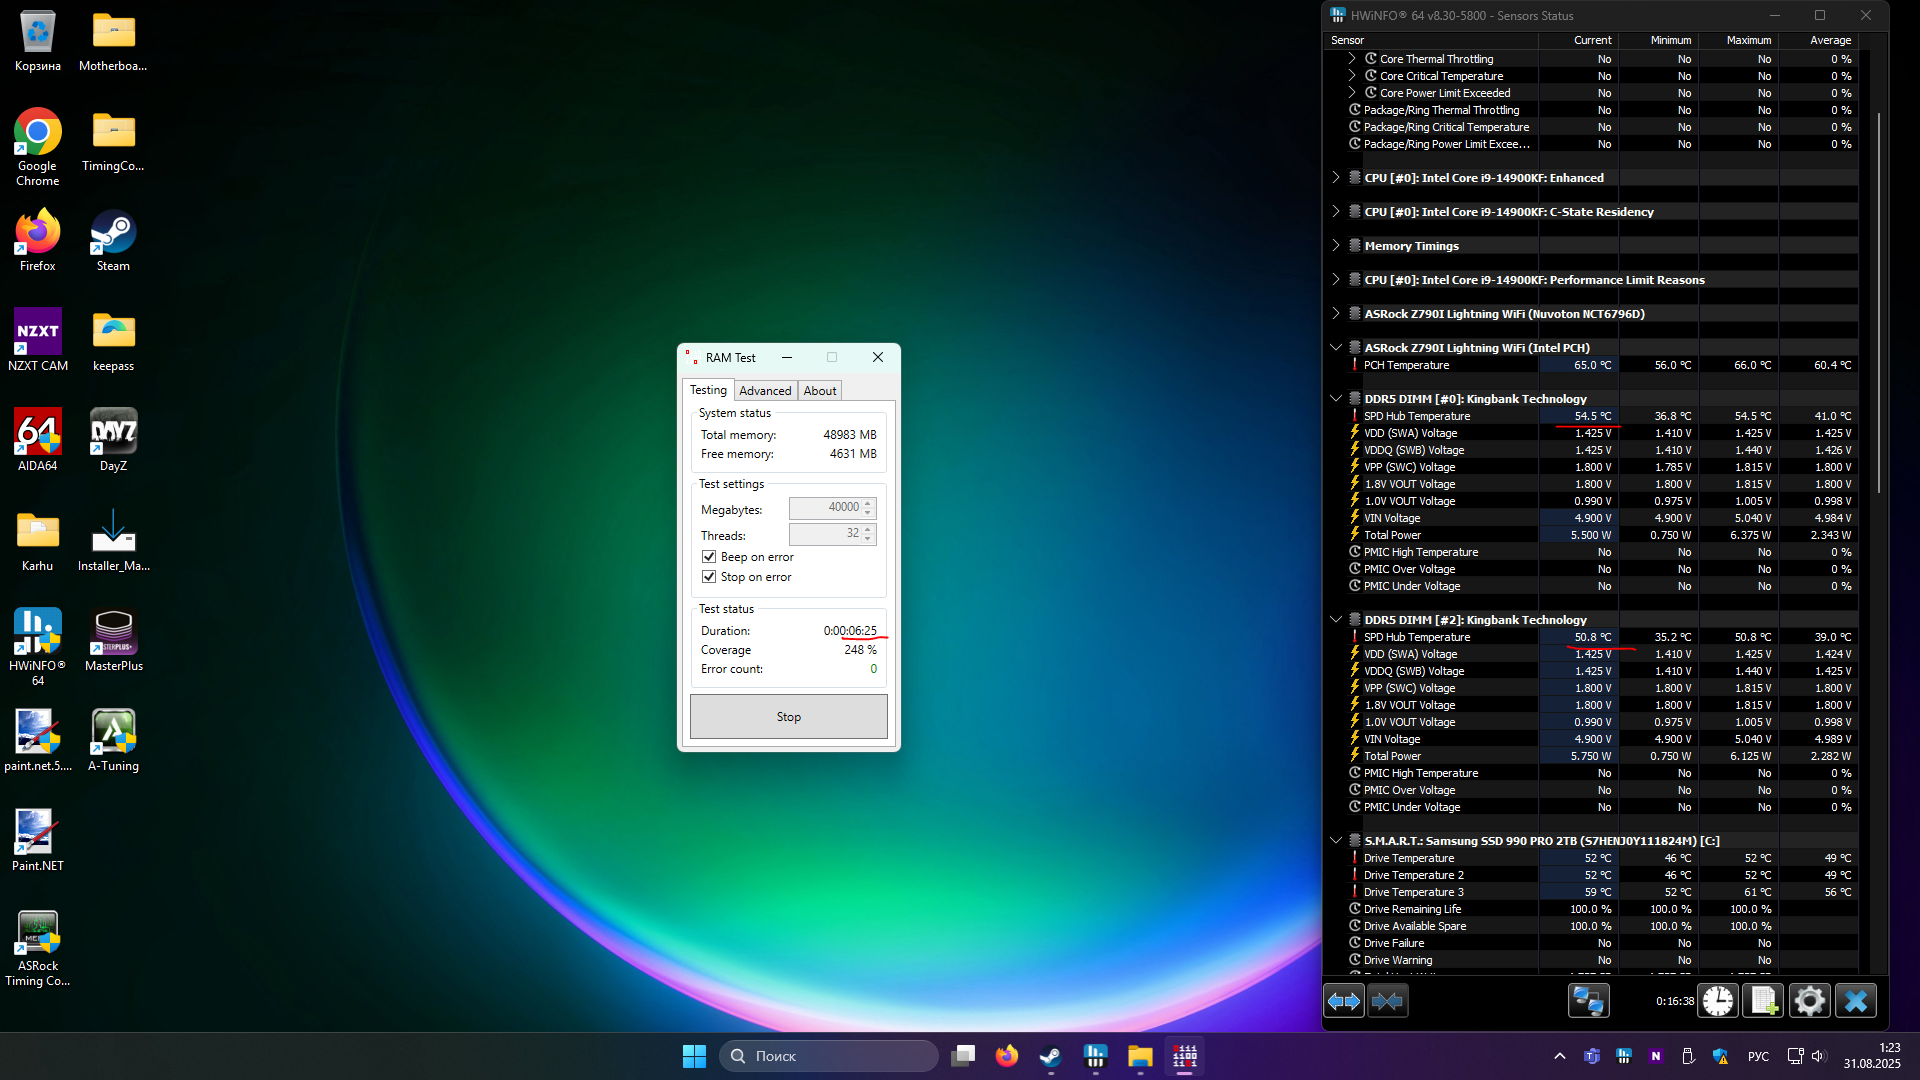Image resolution: width=1920 pixels, height=1080 pixels.
Task: Open TimingCo... folder on desktop
Action: pyautogui.click(x=113, y=140)
